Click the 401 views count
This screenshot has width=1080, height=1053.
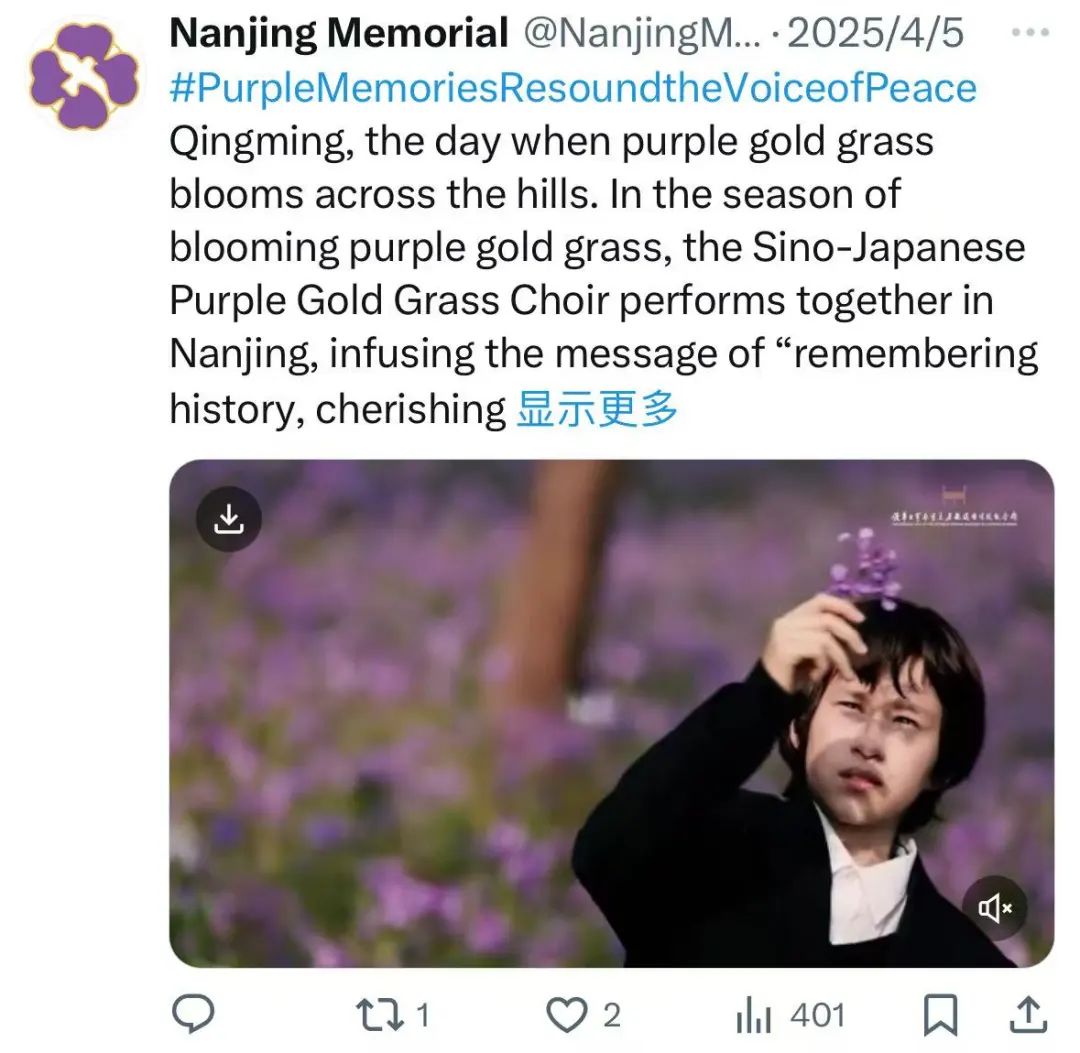click(817, 1016)
